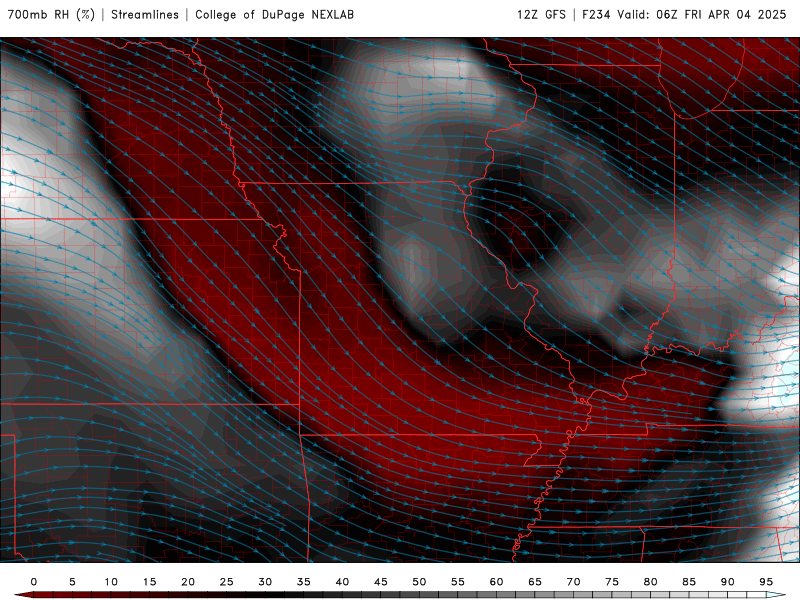Image resolution: width=800 pixels, height=600 pixels.
Task: Click the "15" color scale value
Action: (149, 582)
